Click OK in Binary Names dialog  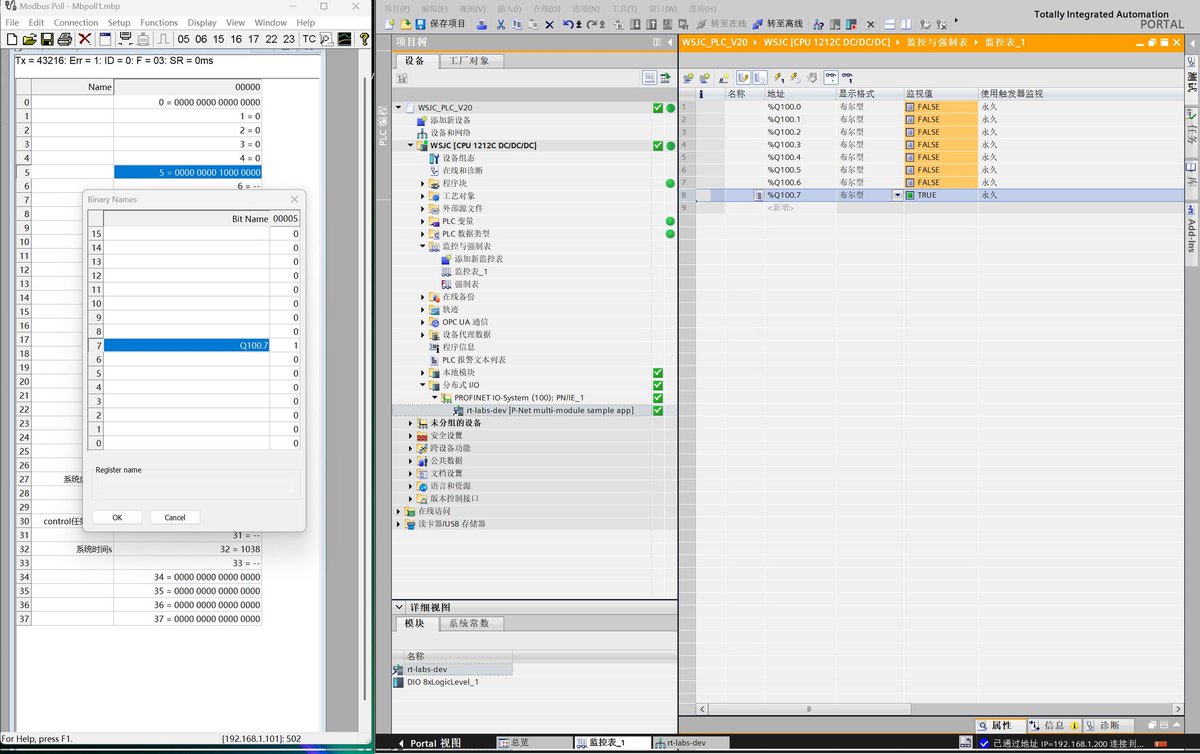pyautogui.click(x=117, y=517)
